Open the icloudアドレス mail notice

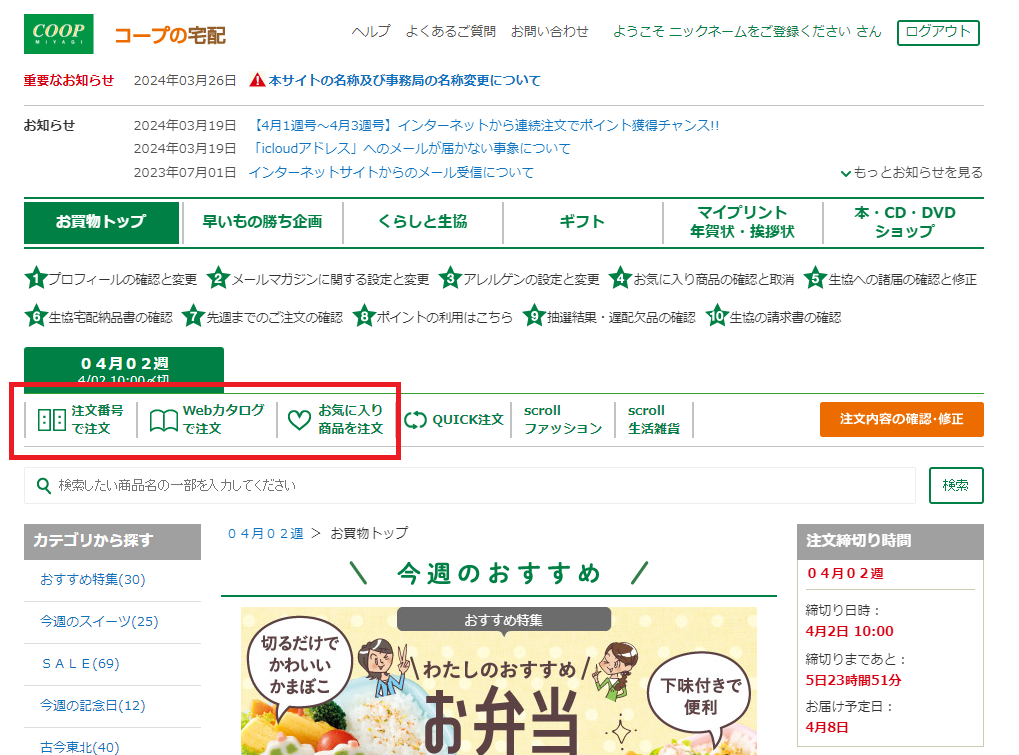coord(410,149)
